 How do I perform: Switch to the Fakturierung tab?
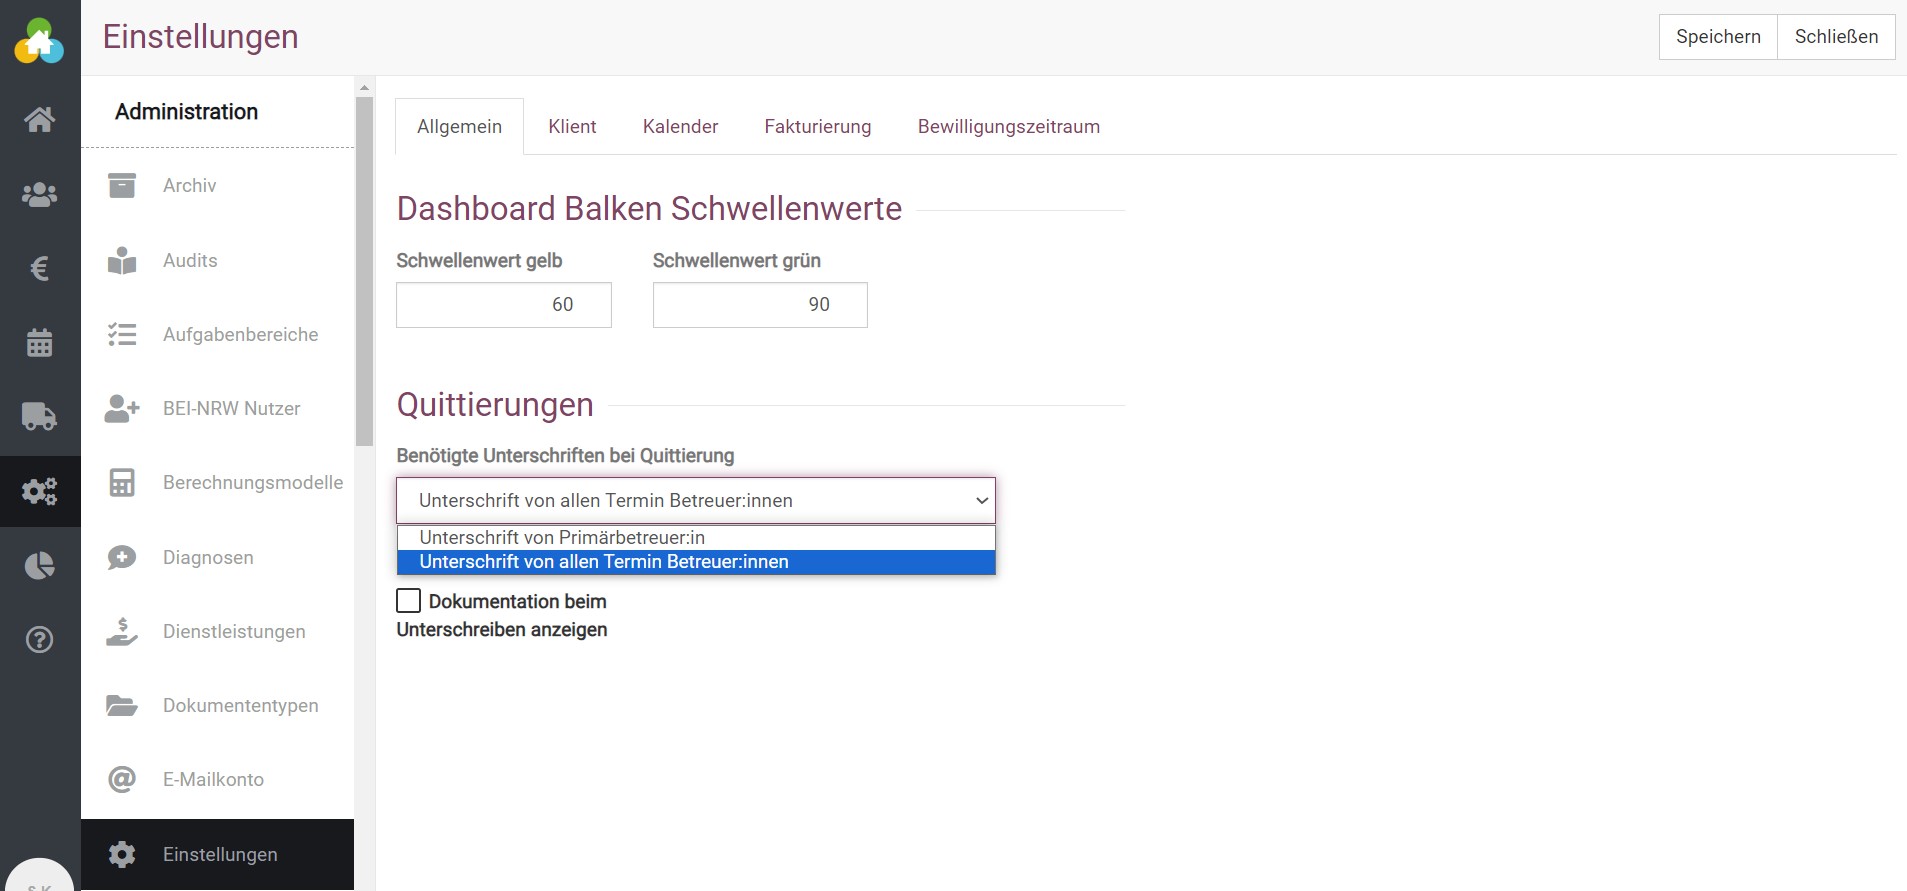pyautogui.click(x=817, y=127)
